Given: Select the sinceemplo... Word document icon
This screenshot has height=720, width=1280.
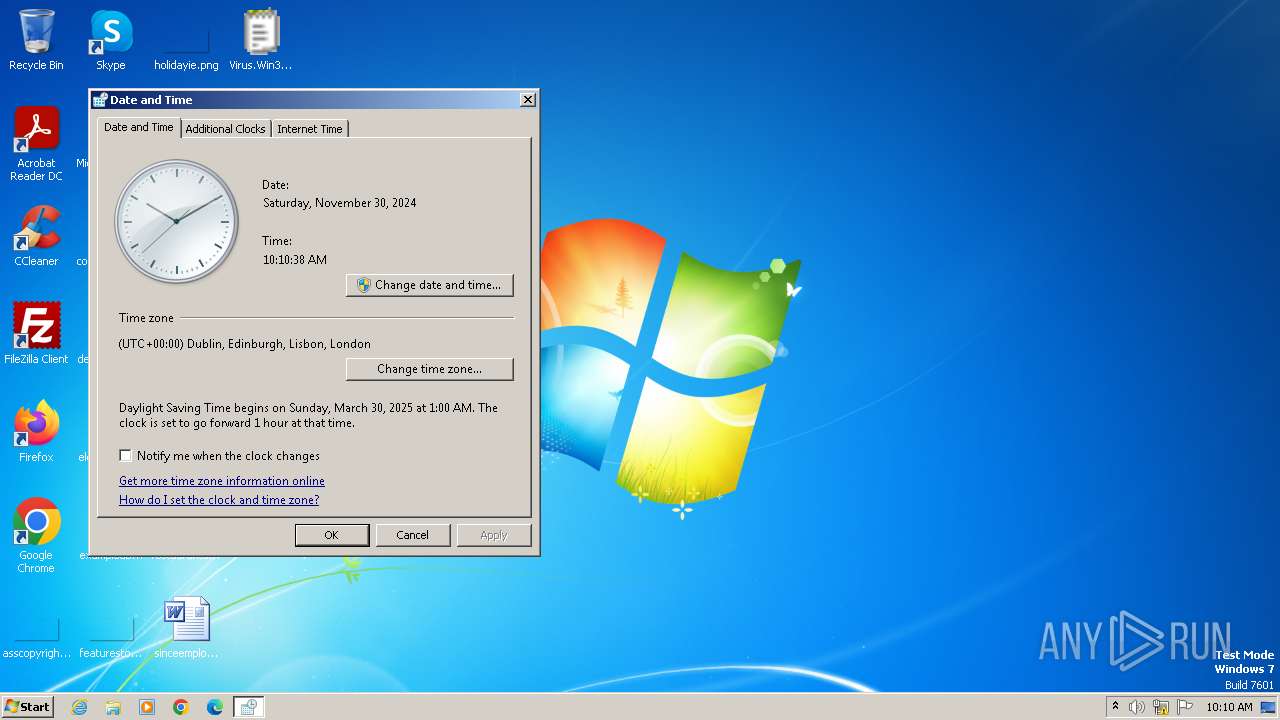Looking at the screenshot, I should (186, 627).
